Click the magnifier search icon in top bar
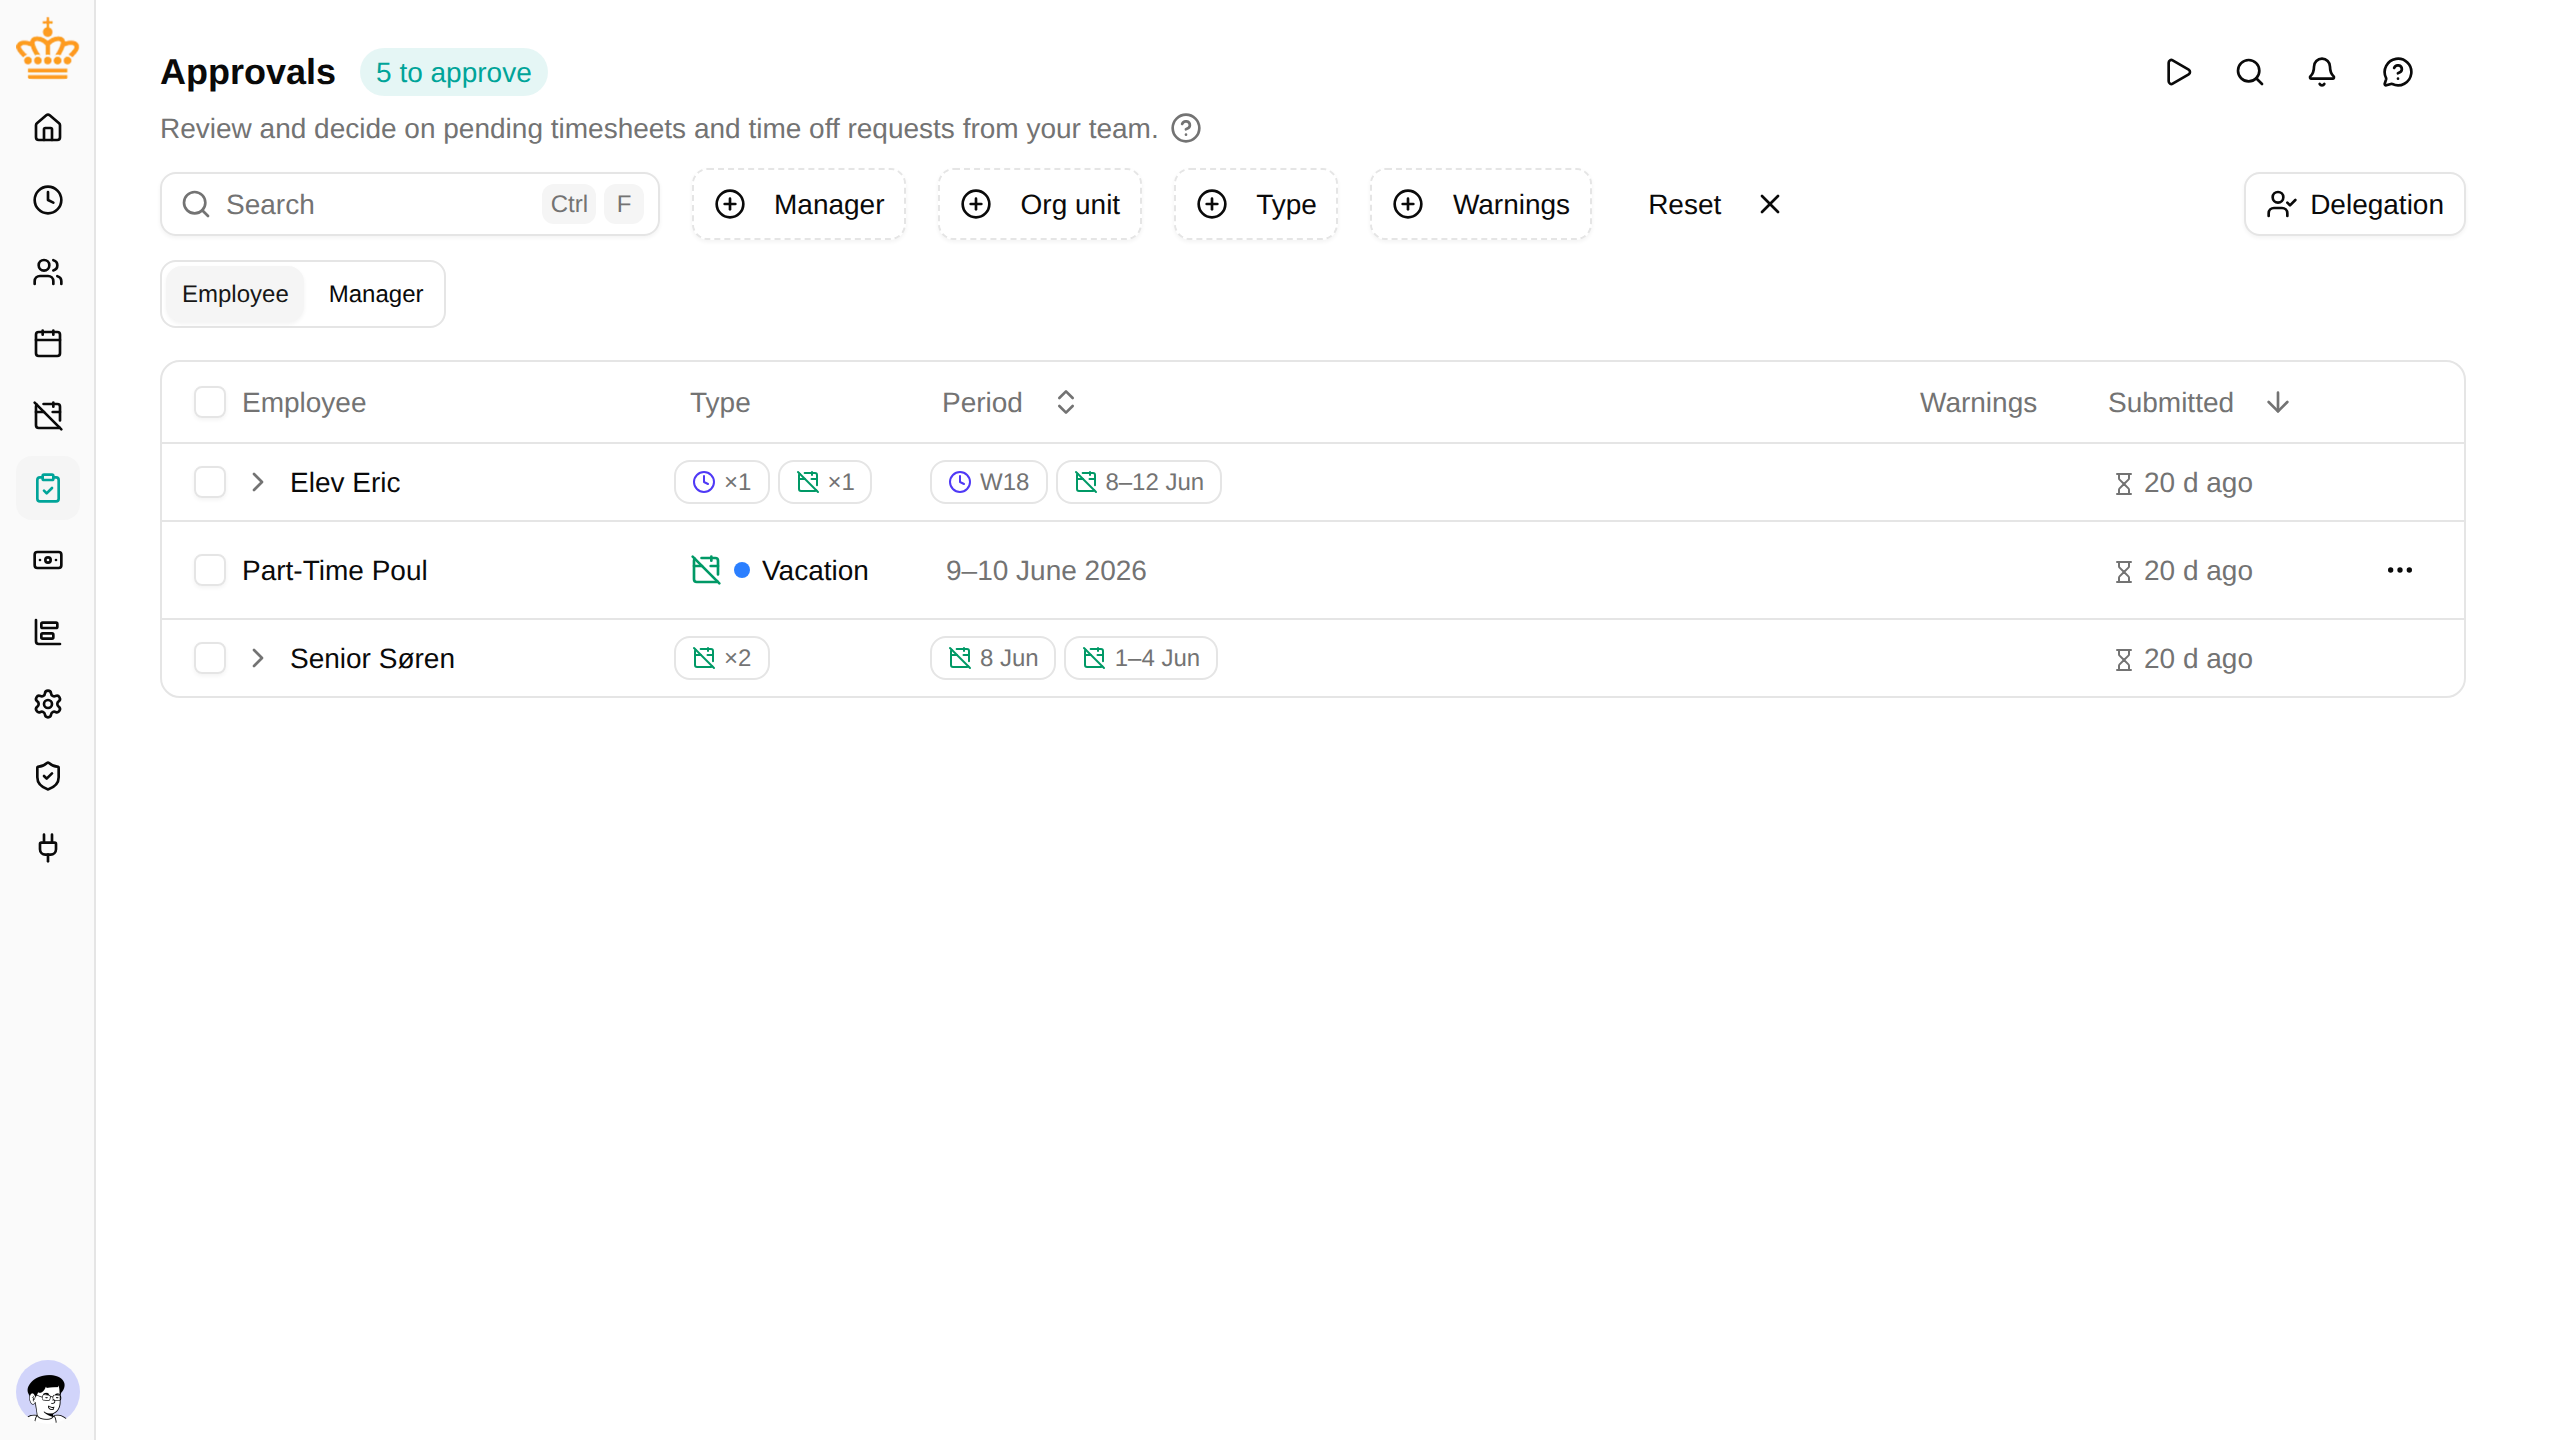The height and width of the screenshot is (1440, 2560). click(x=2250, y=72)
